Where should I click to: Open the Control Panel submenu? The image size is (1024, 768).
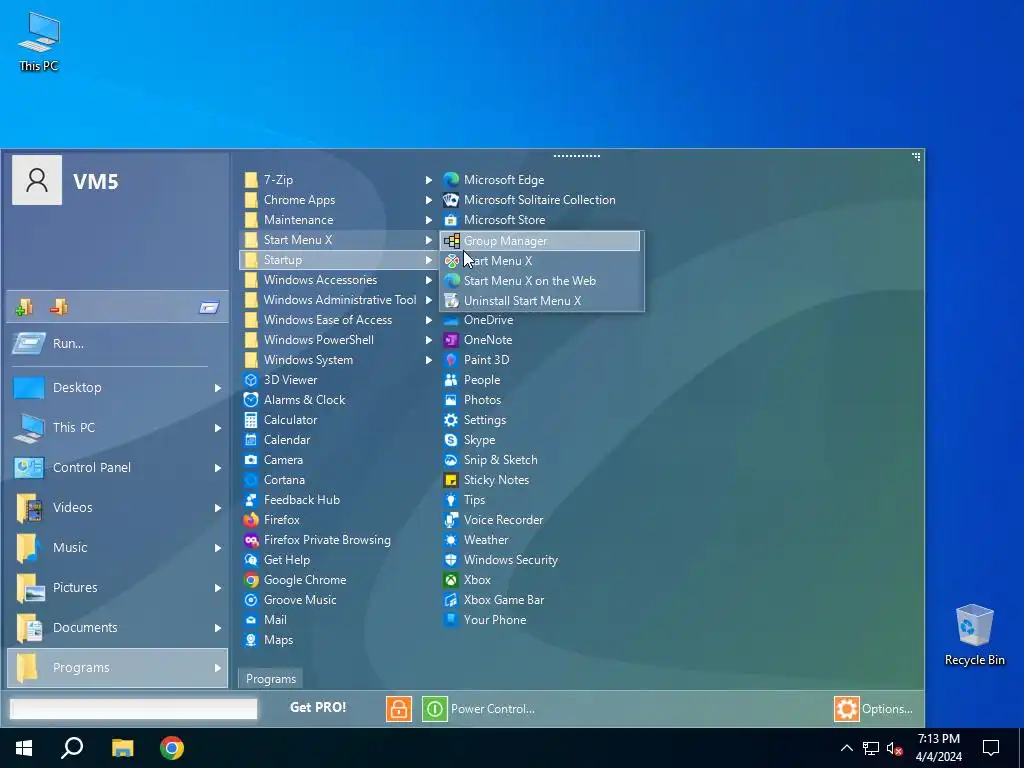pos(118,468)
